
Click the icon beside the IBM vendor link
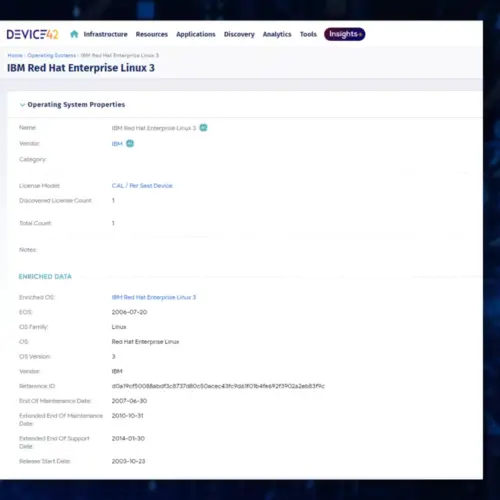point(130,143)
